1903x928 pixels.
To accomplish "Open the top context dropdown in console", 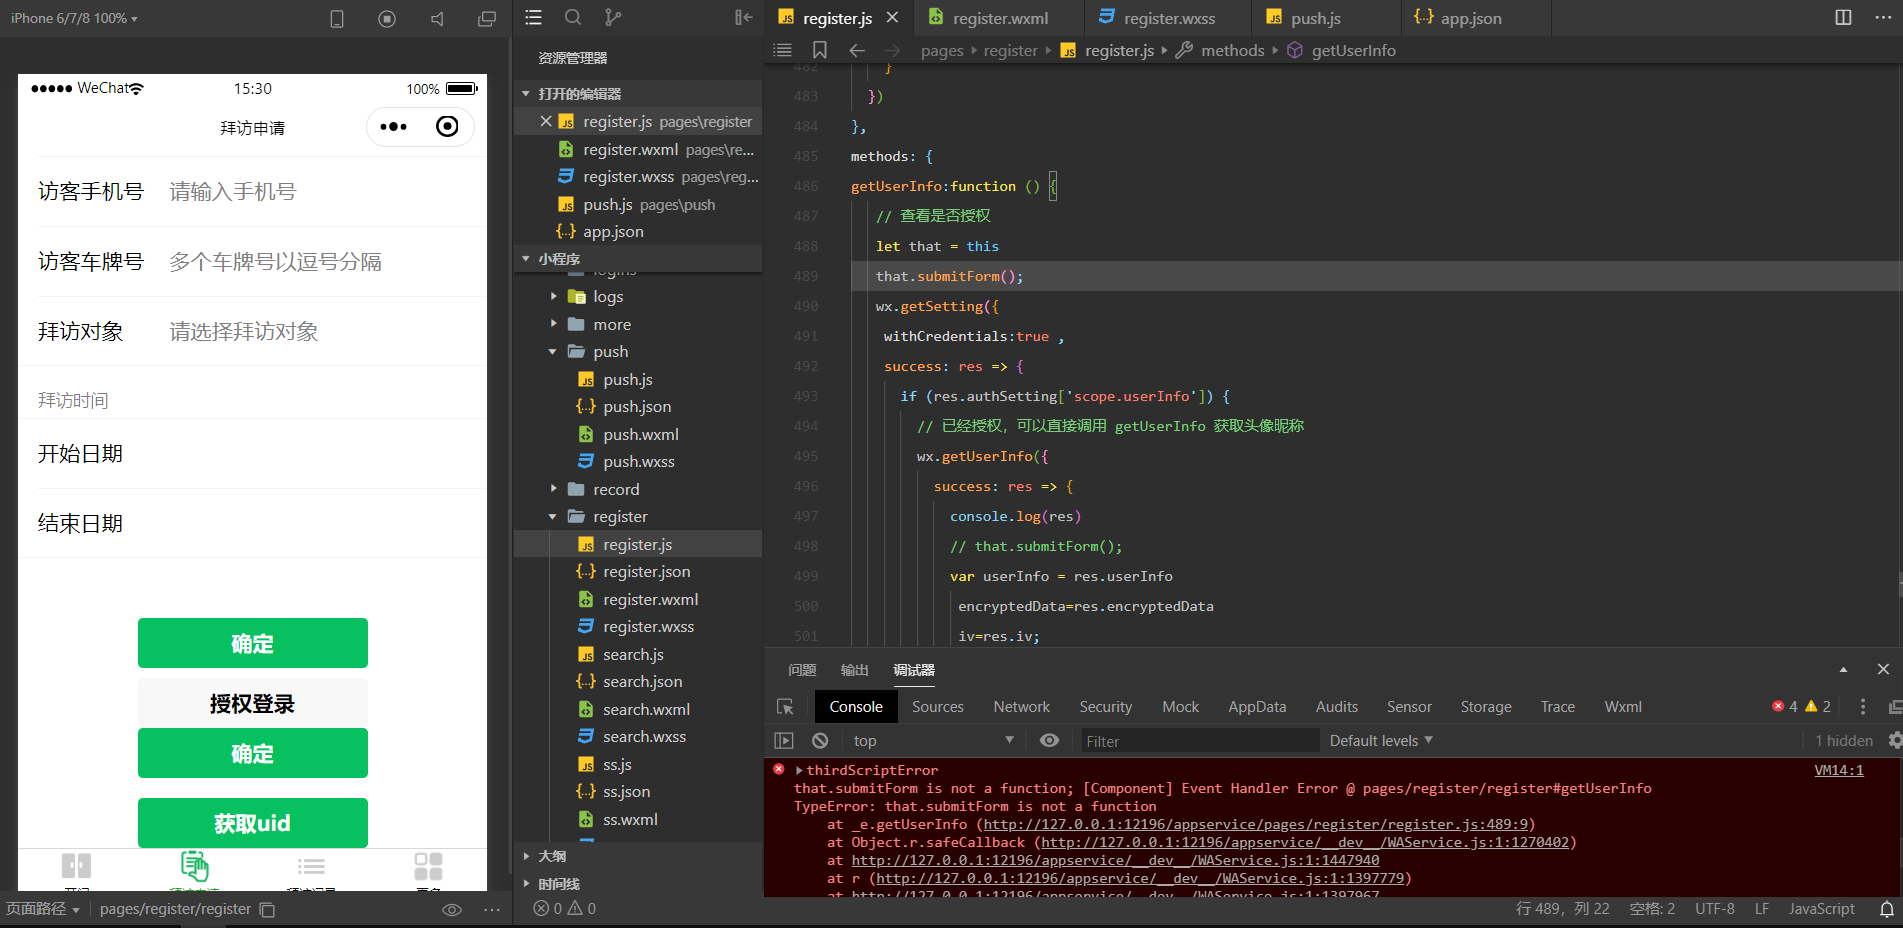I will click(932, 741).
